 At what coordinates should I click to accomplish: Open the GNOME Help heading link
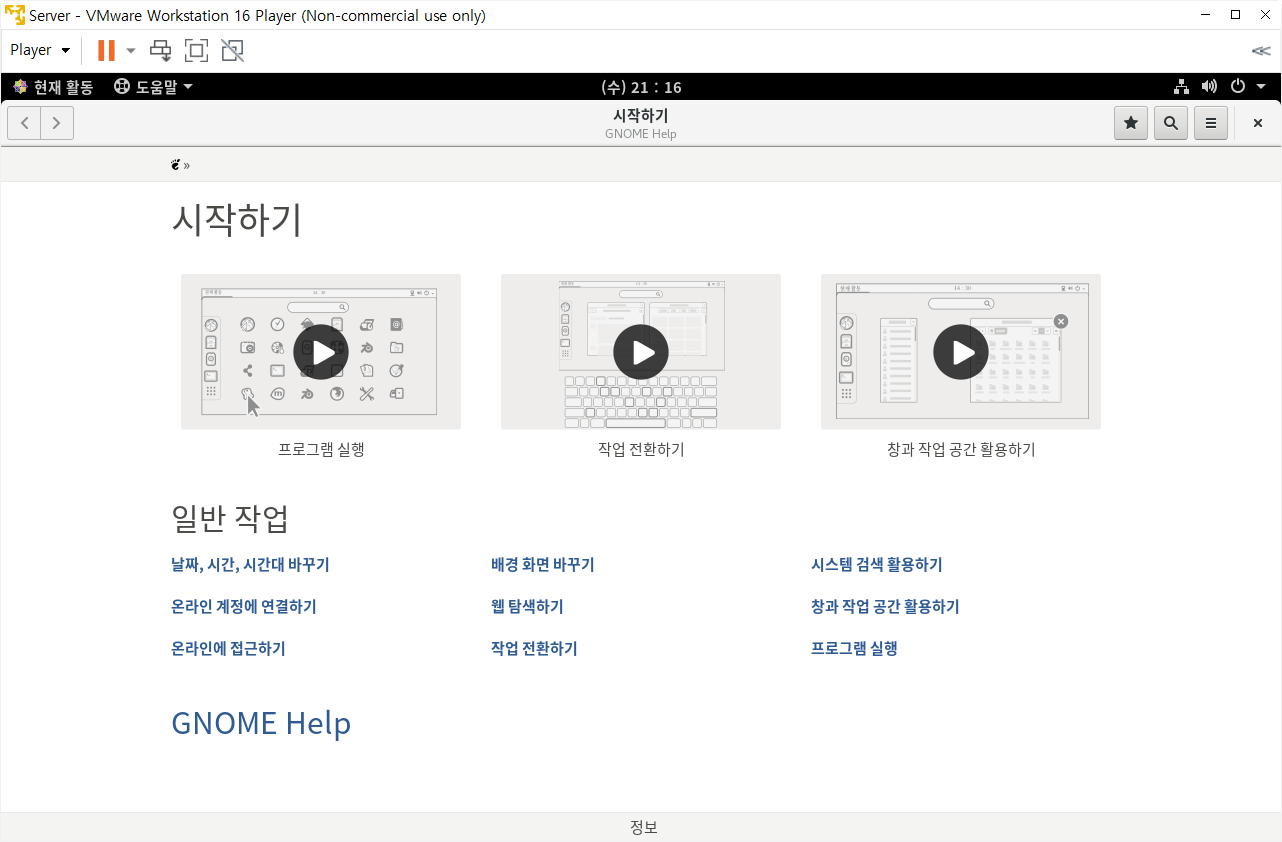[261, 723]
